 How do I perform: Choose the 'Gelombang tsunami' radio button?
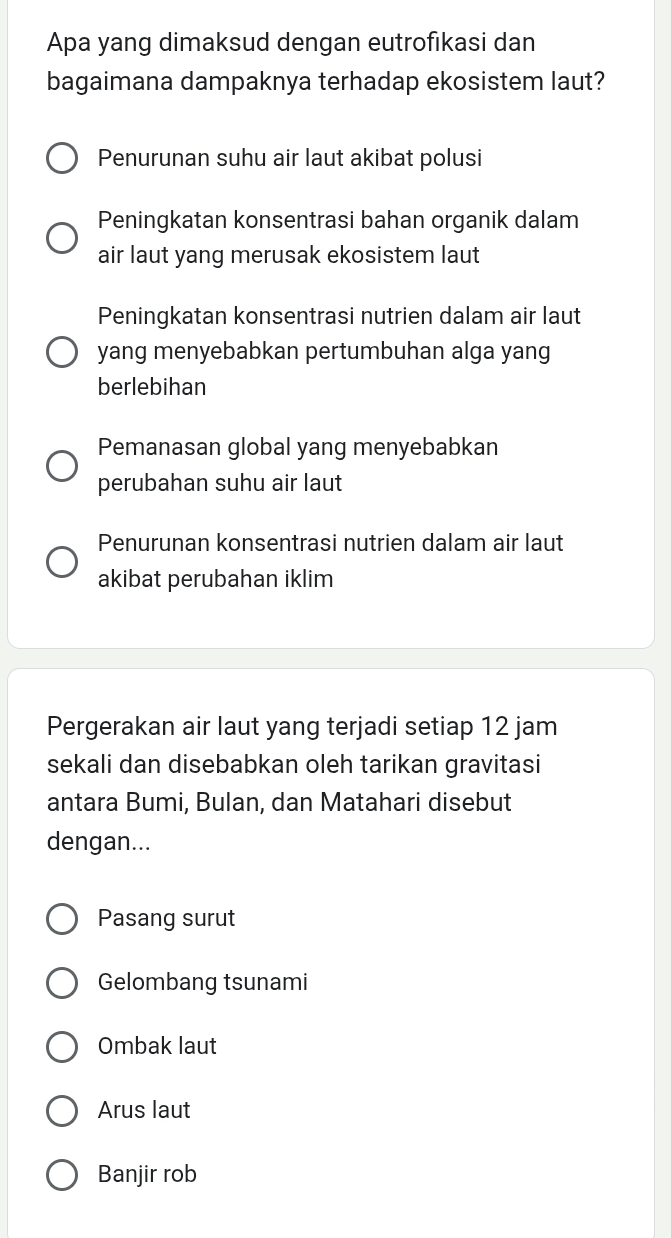click(62, 983)
